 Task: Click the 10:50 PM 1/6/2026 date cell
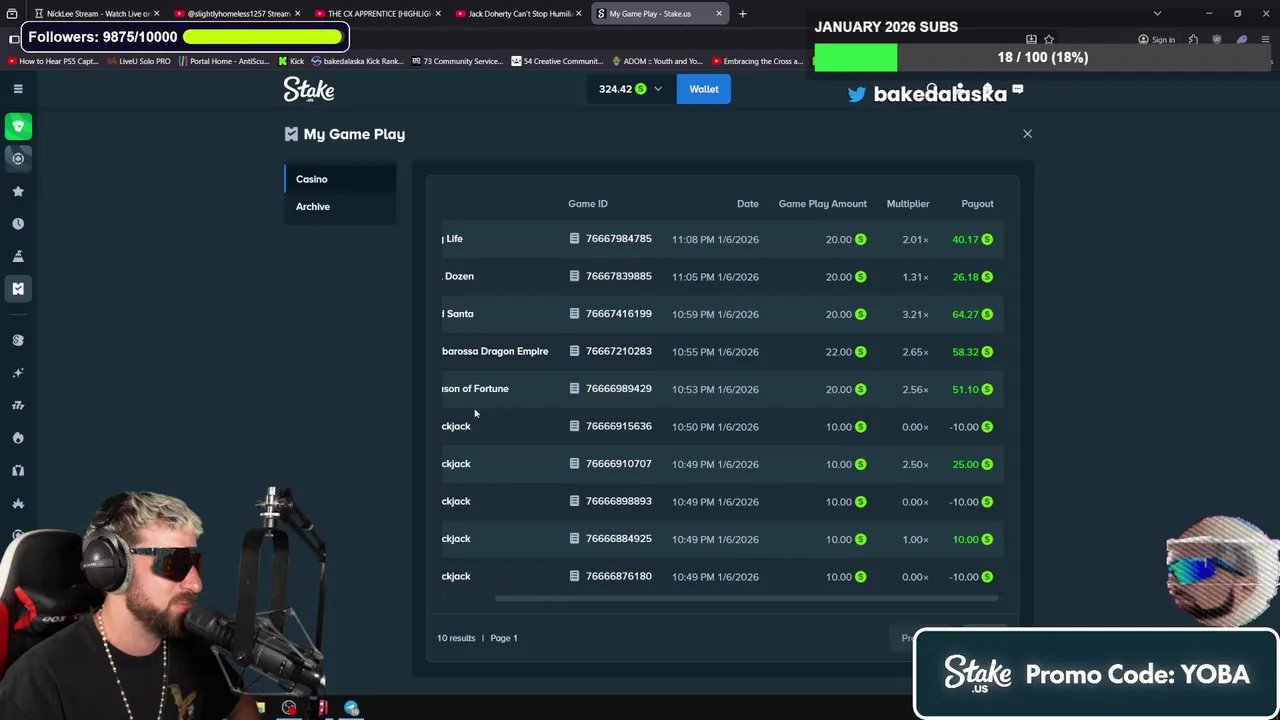point(715,427)
